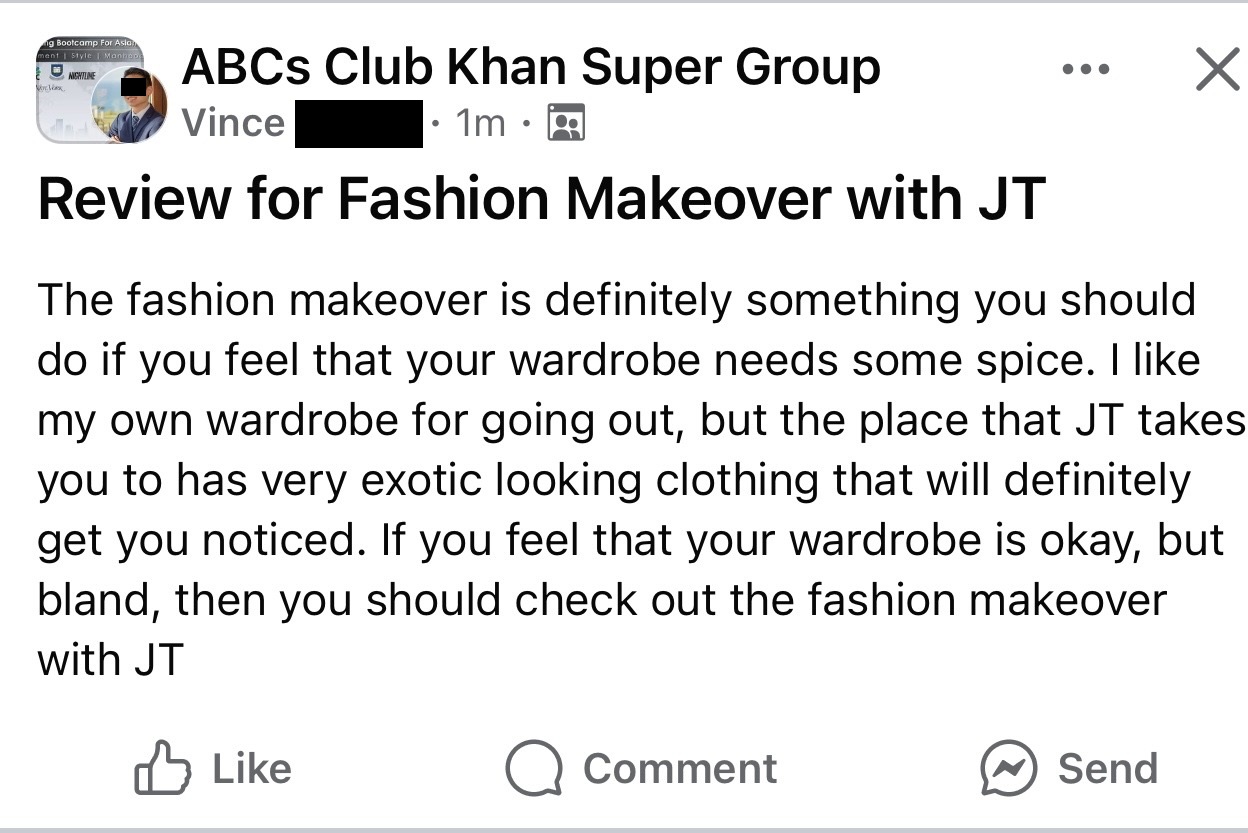Viewport: 1248px width, 833px height.
Task: Close the post with the X
Action: pos(1217,70)
